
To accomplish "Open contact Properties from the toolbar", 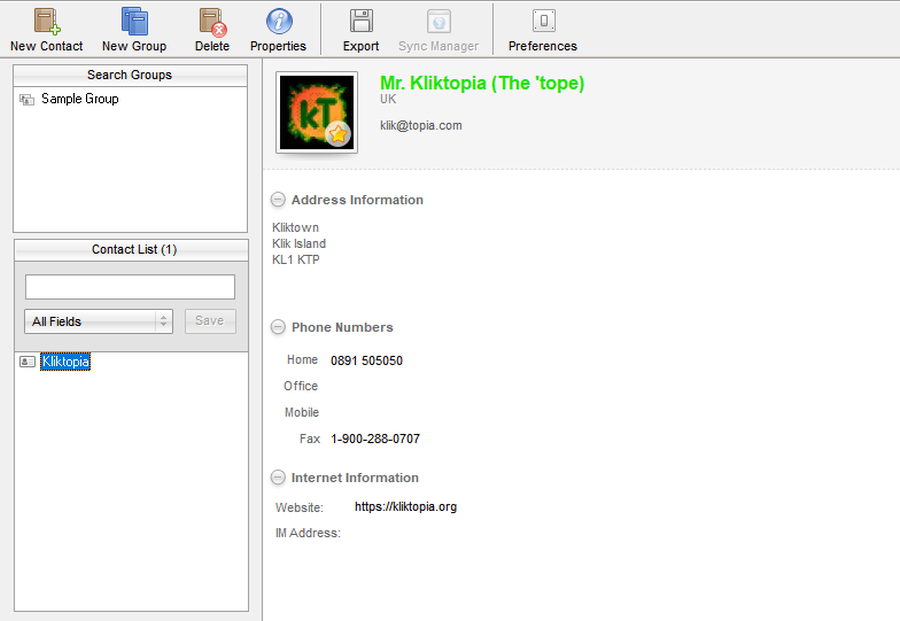I will point(278,22).
